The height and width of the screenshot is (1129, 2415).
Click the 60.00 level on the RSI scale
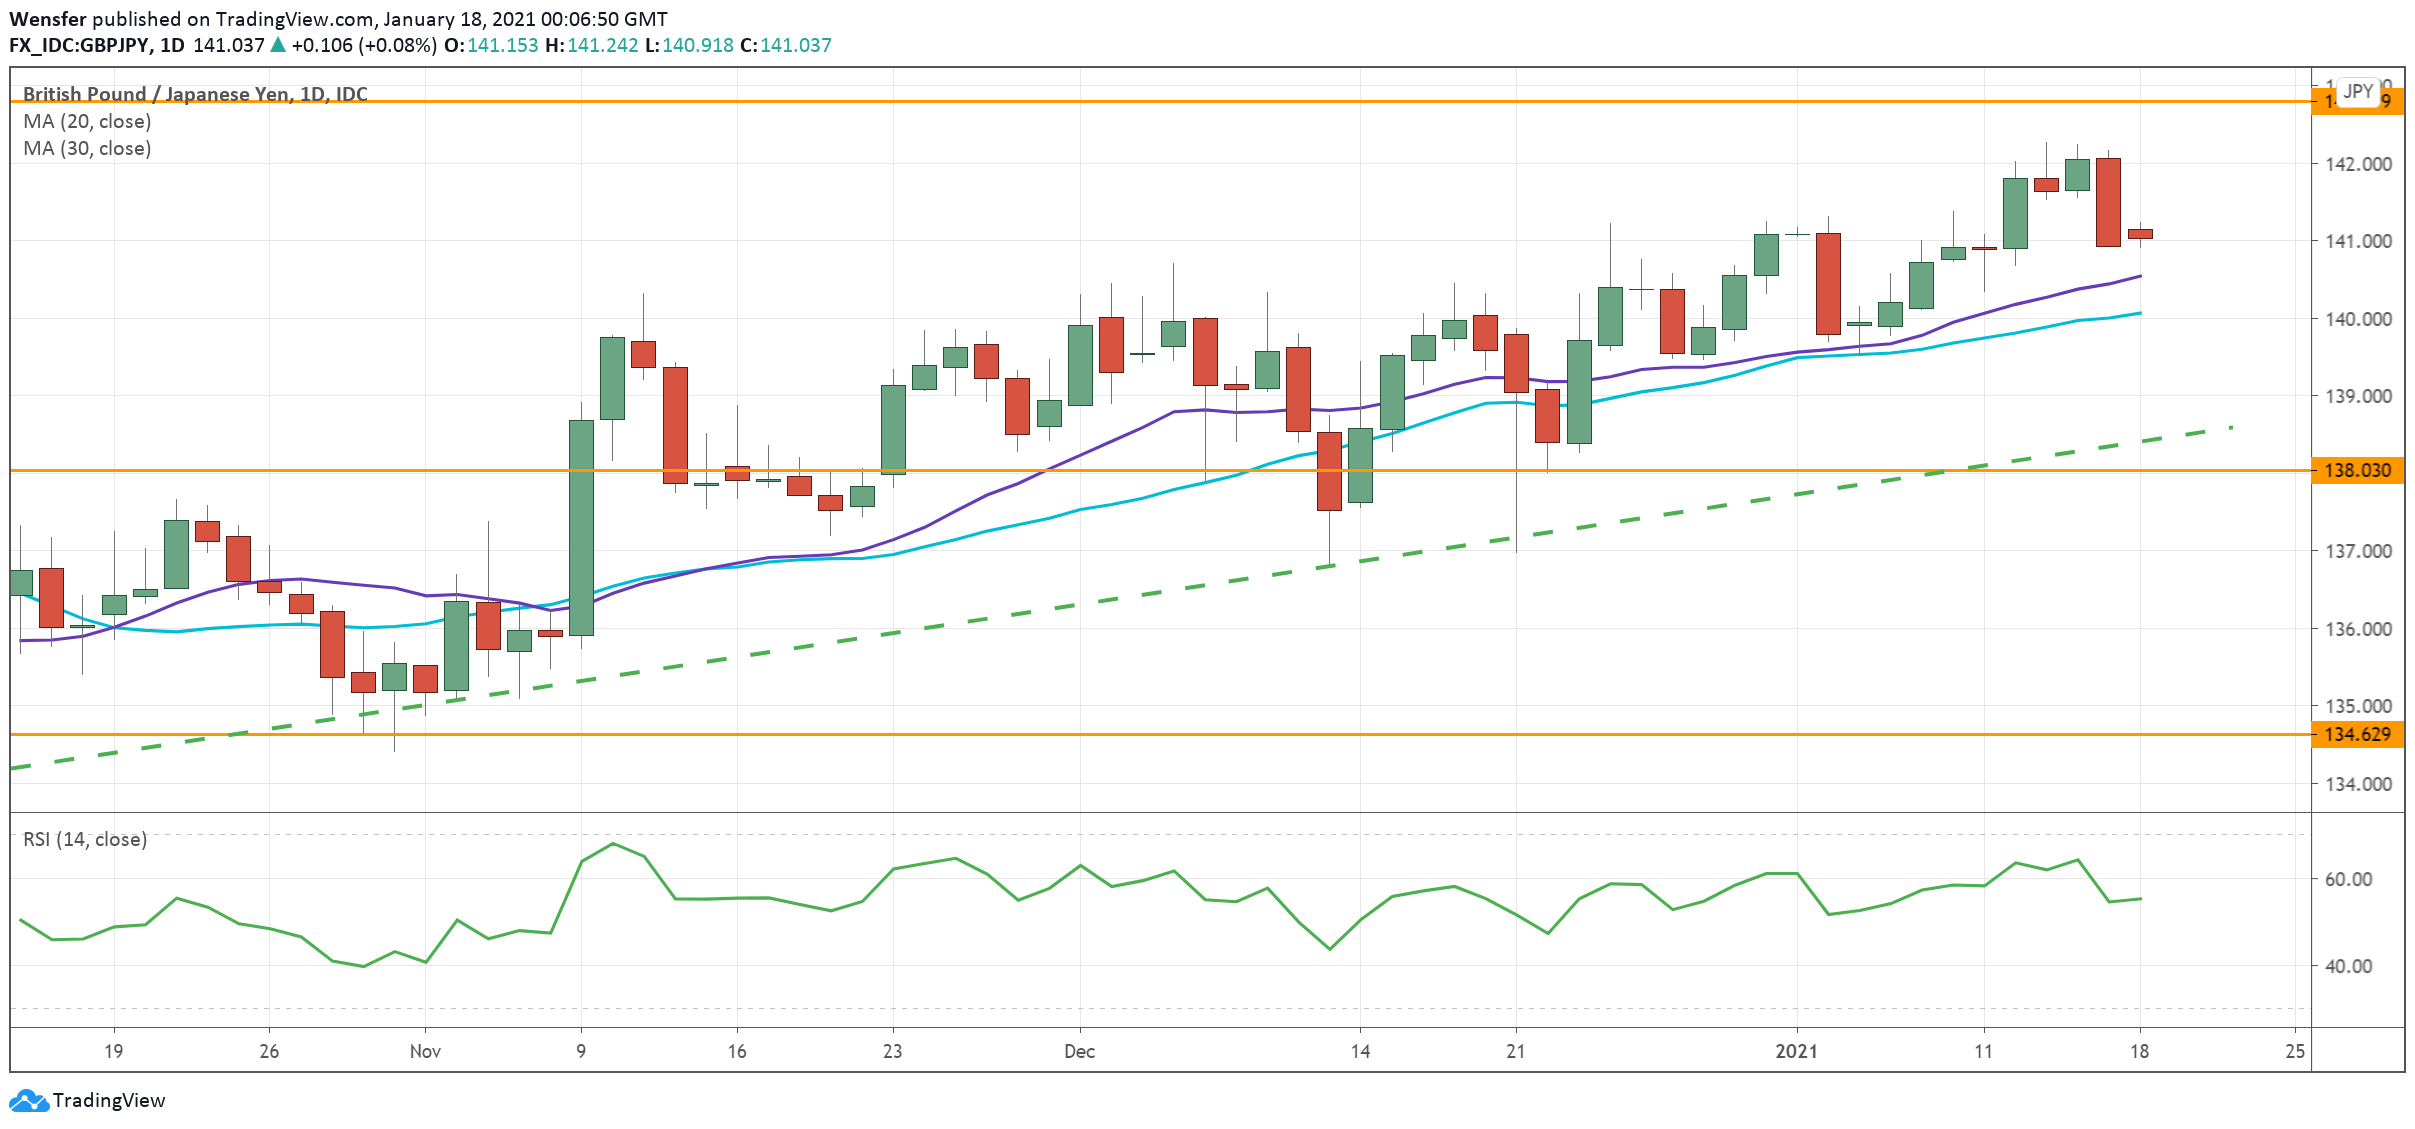coord(2348,879)
